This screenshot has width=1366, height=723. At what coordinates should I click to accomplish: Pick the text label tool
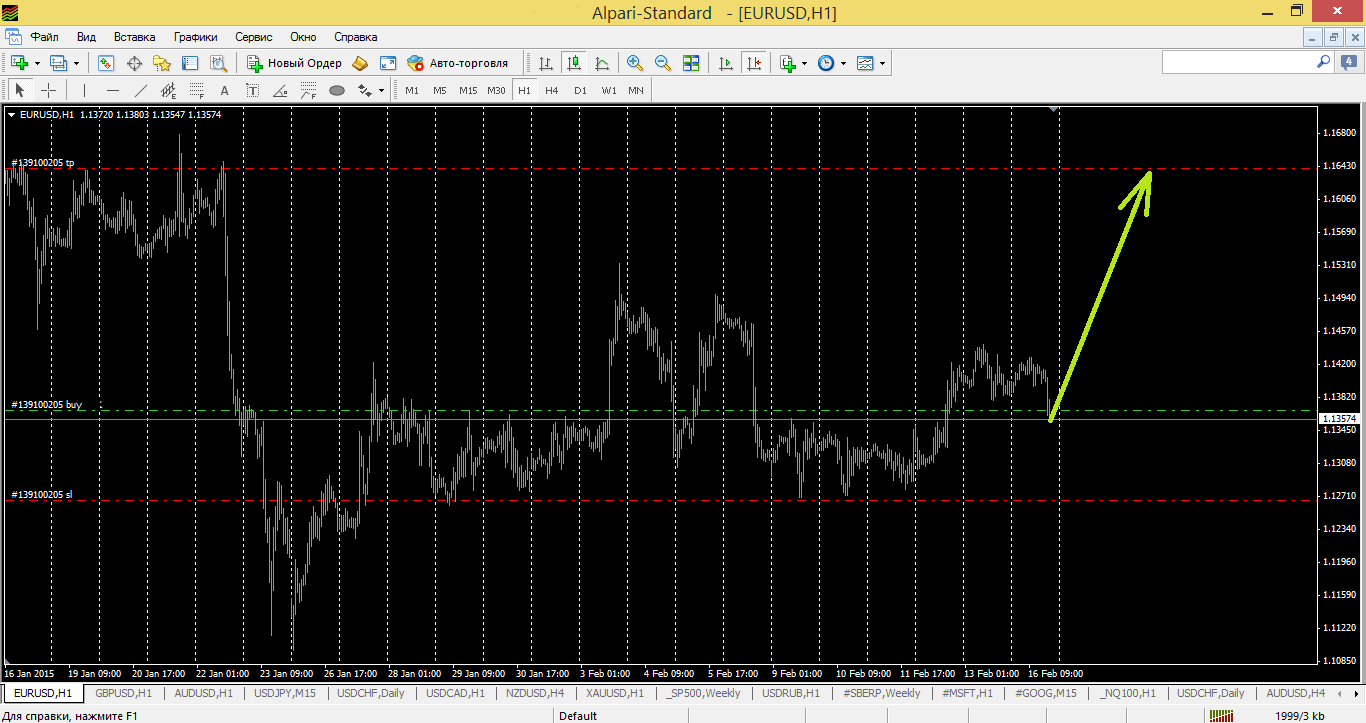[224, 90]
